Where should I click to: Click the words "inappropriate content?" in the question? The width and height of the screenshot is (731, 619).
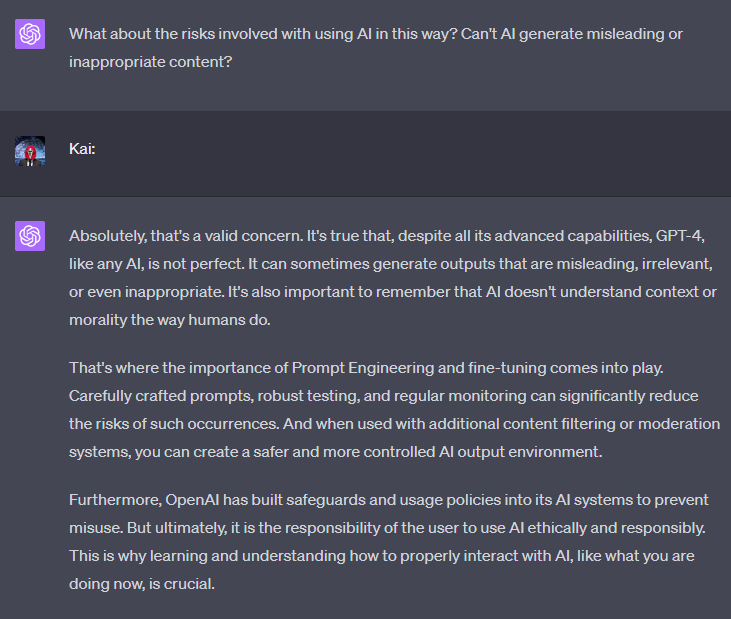pos(148,61)
